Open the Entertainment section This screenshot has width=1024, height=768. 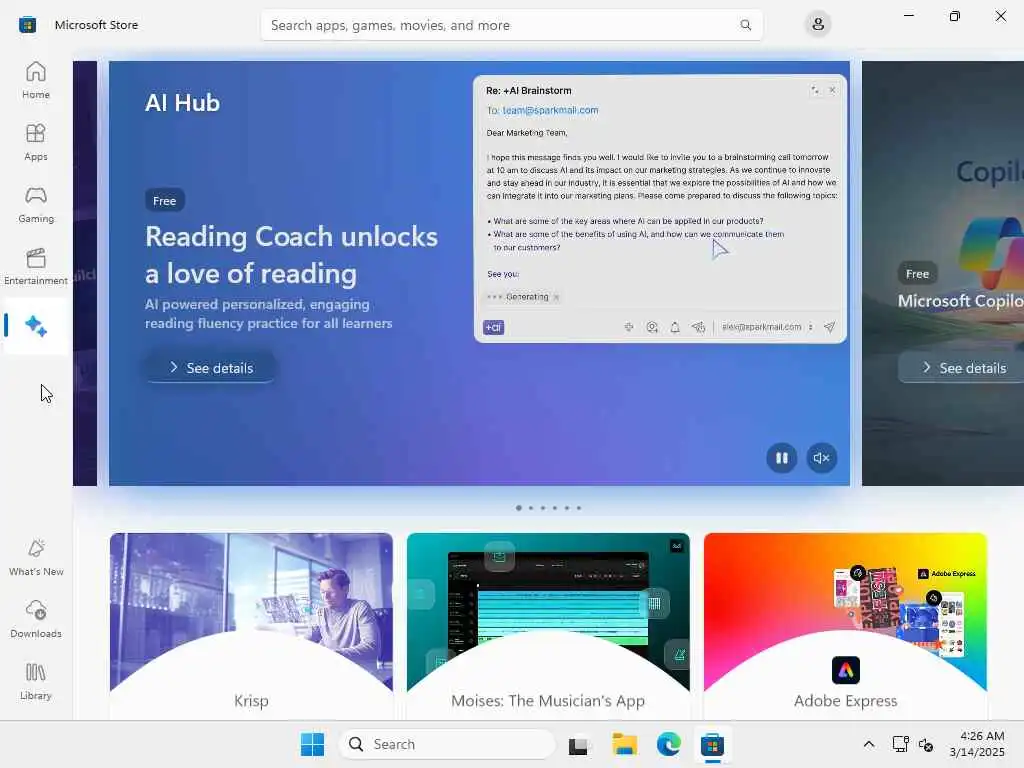[x=36, y=266]
